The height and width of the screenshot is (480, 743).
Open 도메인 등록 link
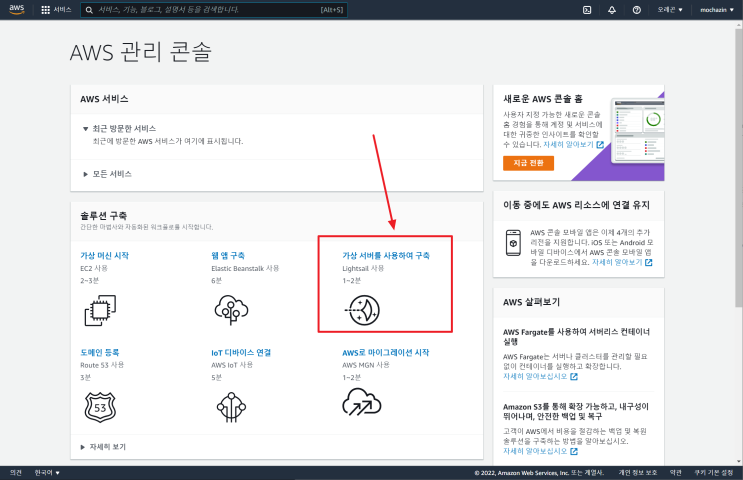[x=100, y=353]
